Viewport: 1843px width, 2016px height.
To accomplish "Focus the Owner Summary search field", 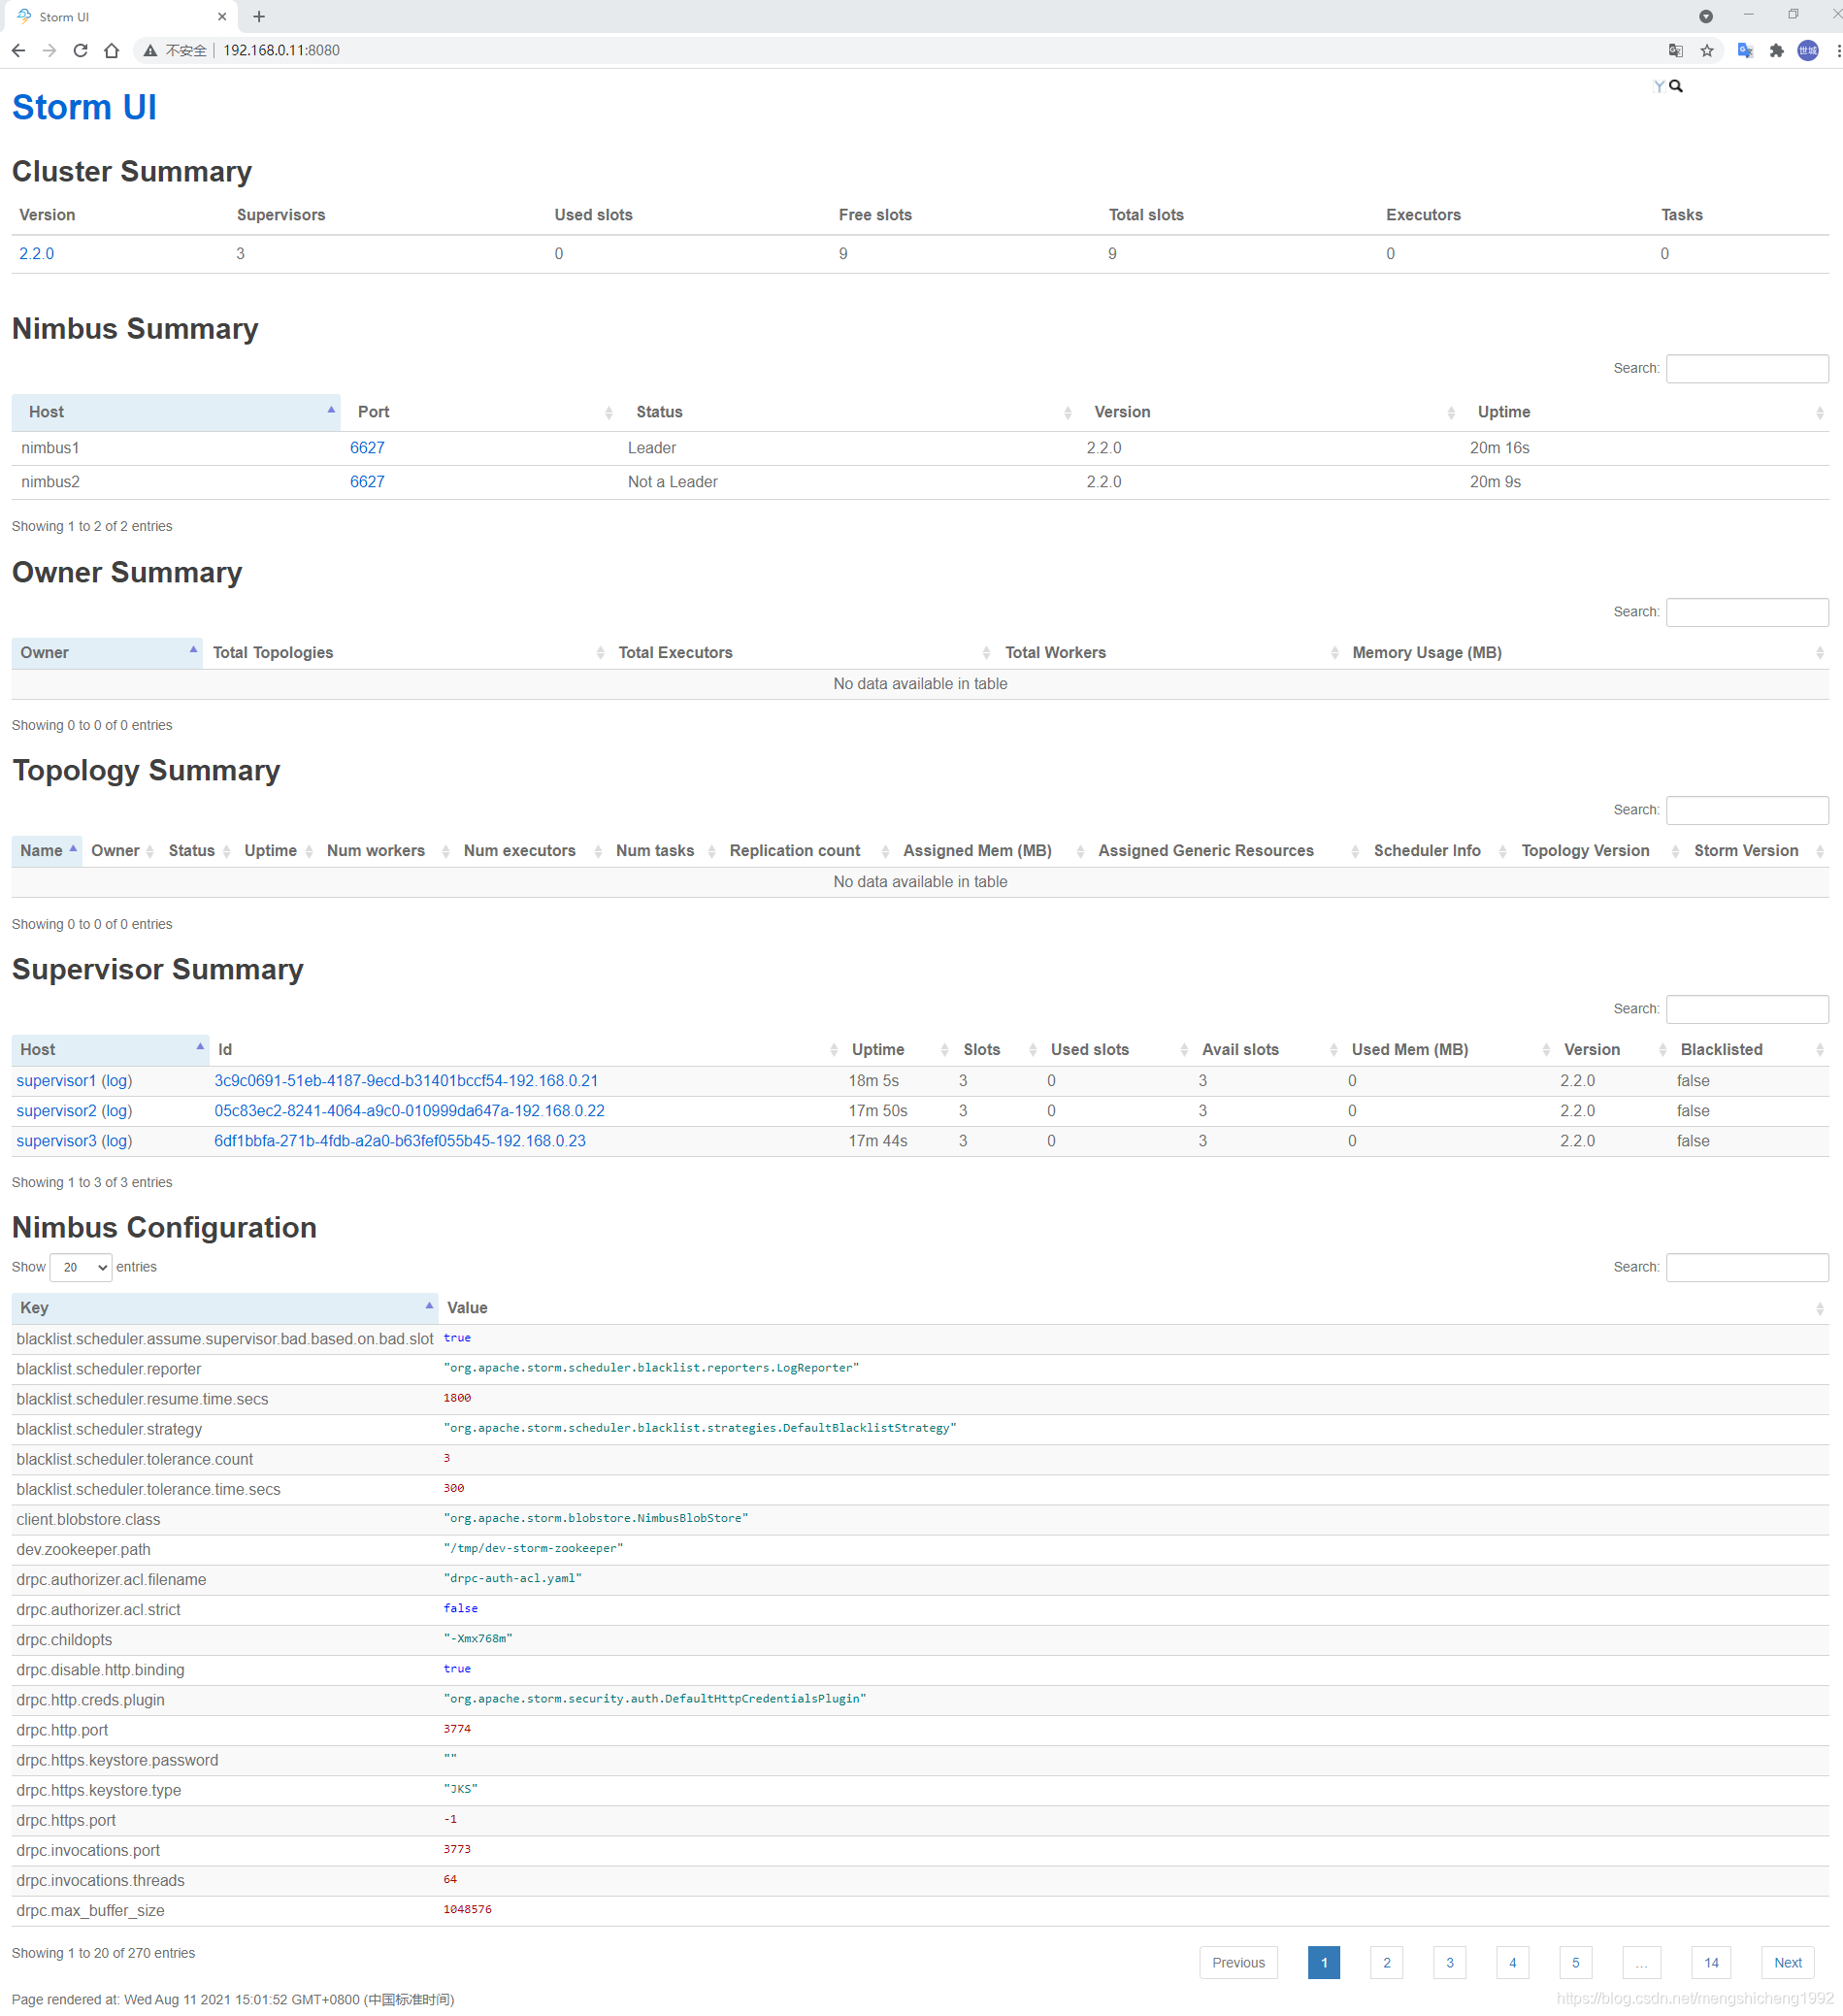I will 1747,611.
